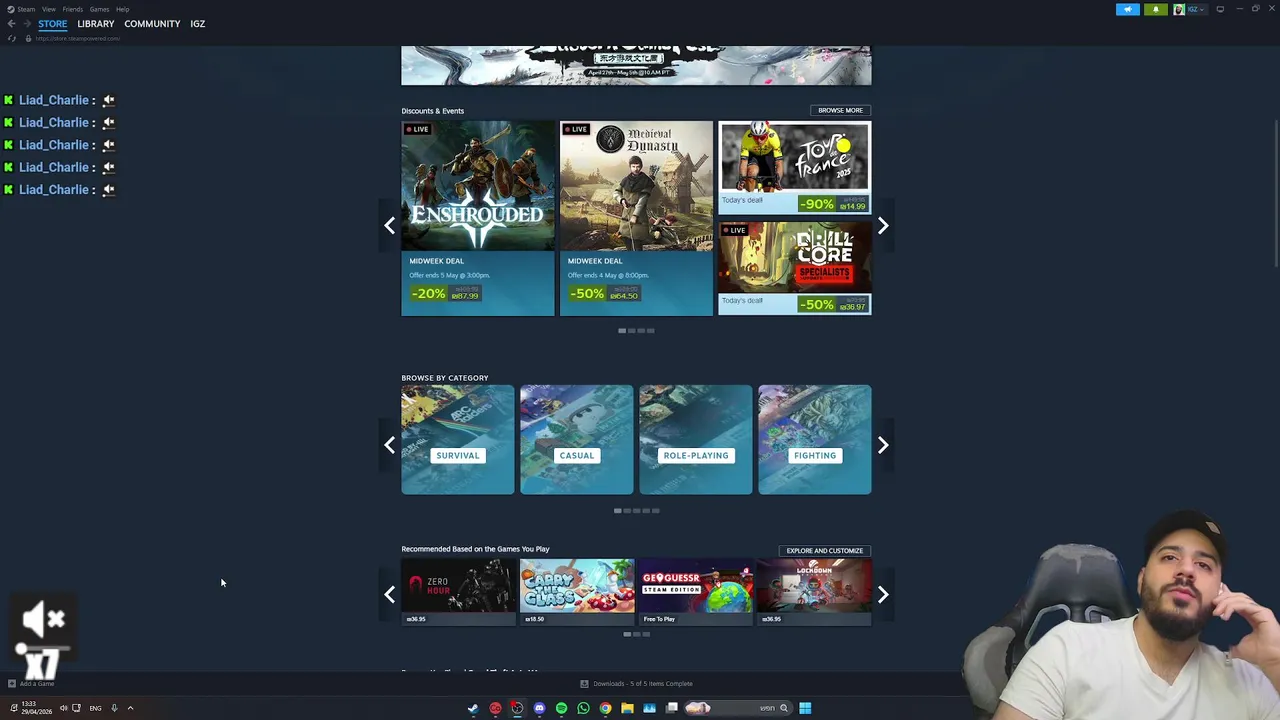1280x720 pixels.
Task: Open Steam from the taskbar
Action: click(x=473, y=708)
